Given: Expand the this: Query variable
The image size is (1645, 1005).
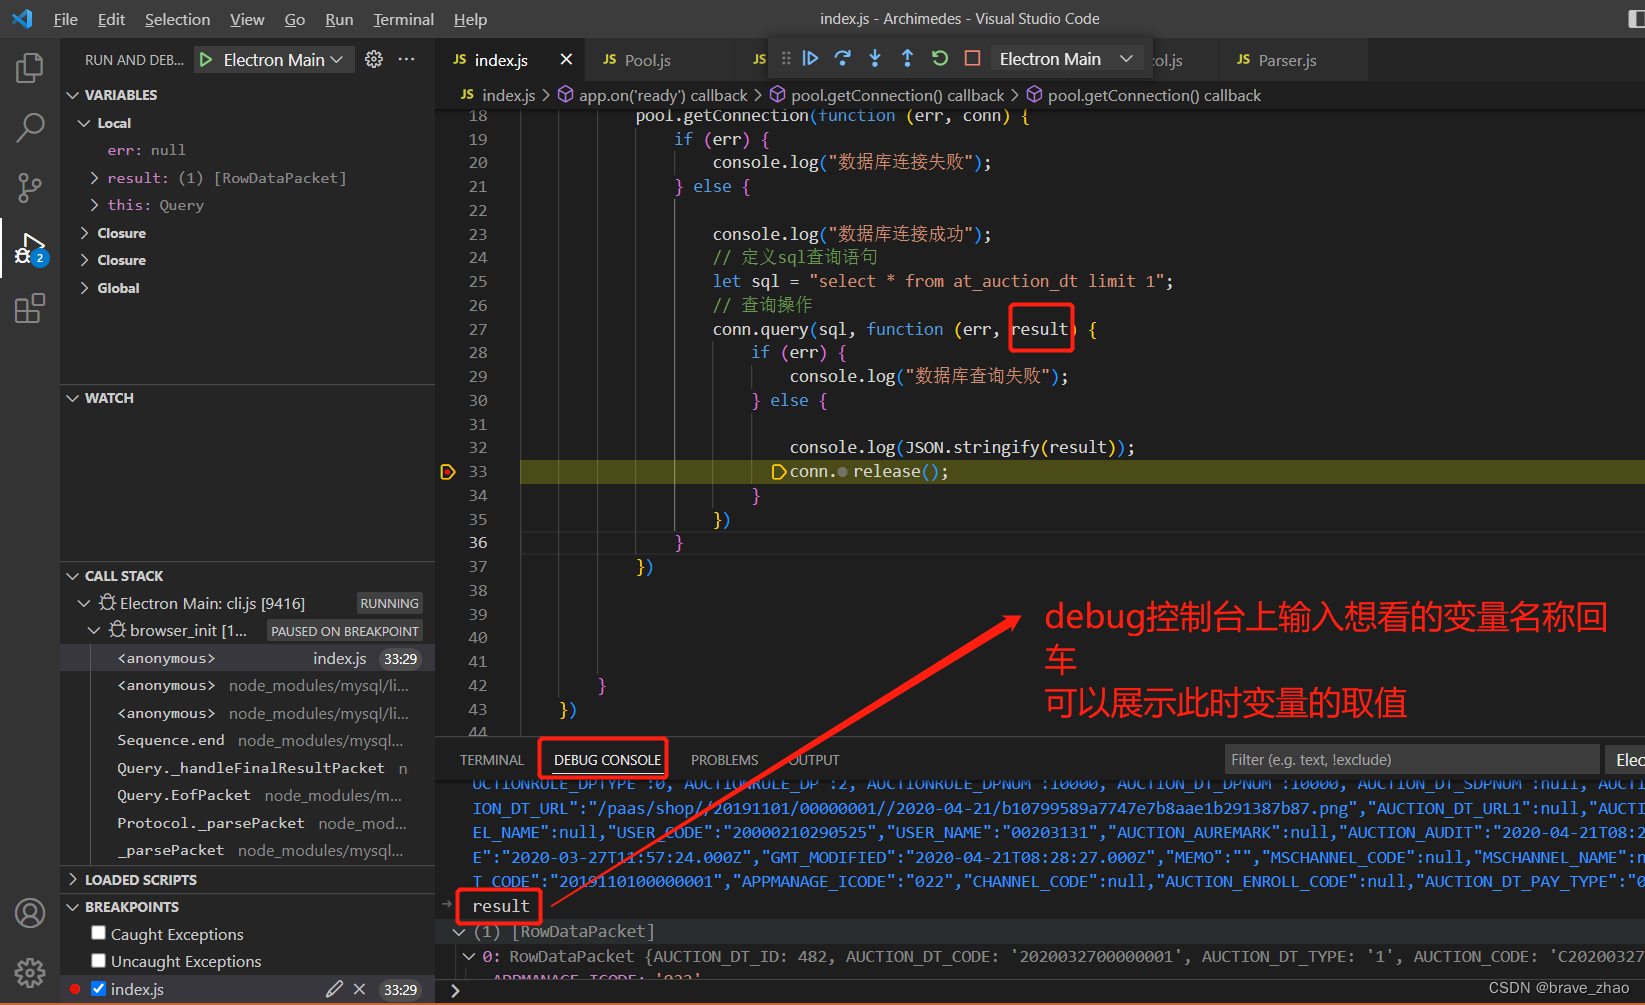Looking at the screenshot, I should click(154, 205).
